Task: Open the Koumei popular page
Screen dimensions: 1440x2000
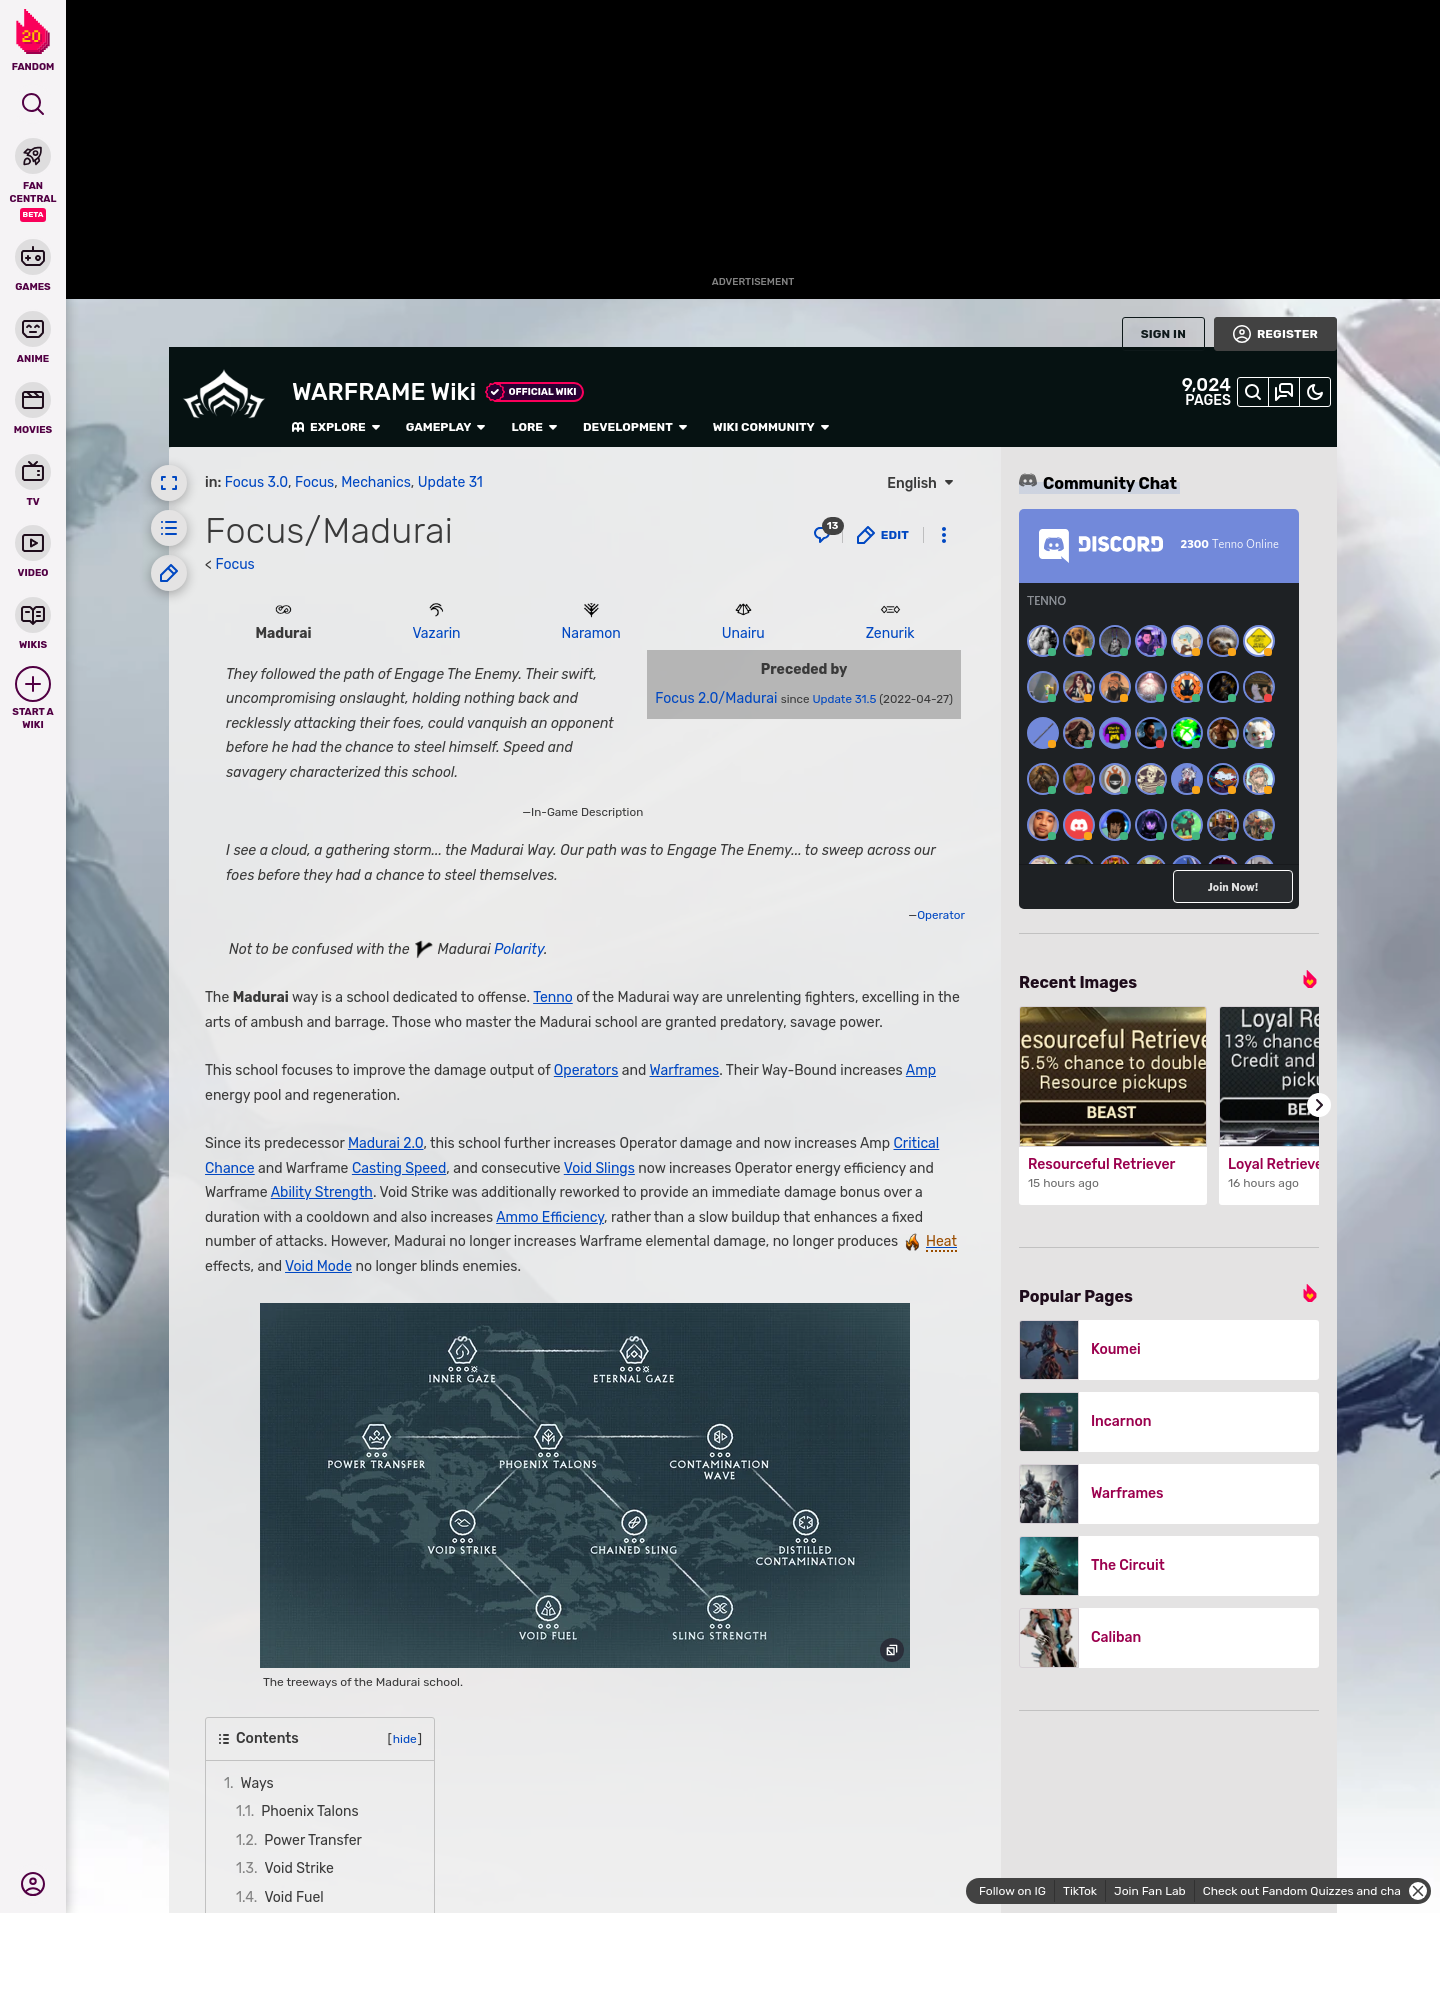Action: tap(1169, 1349)
